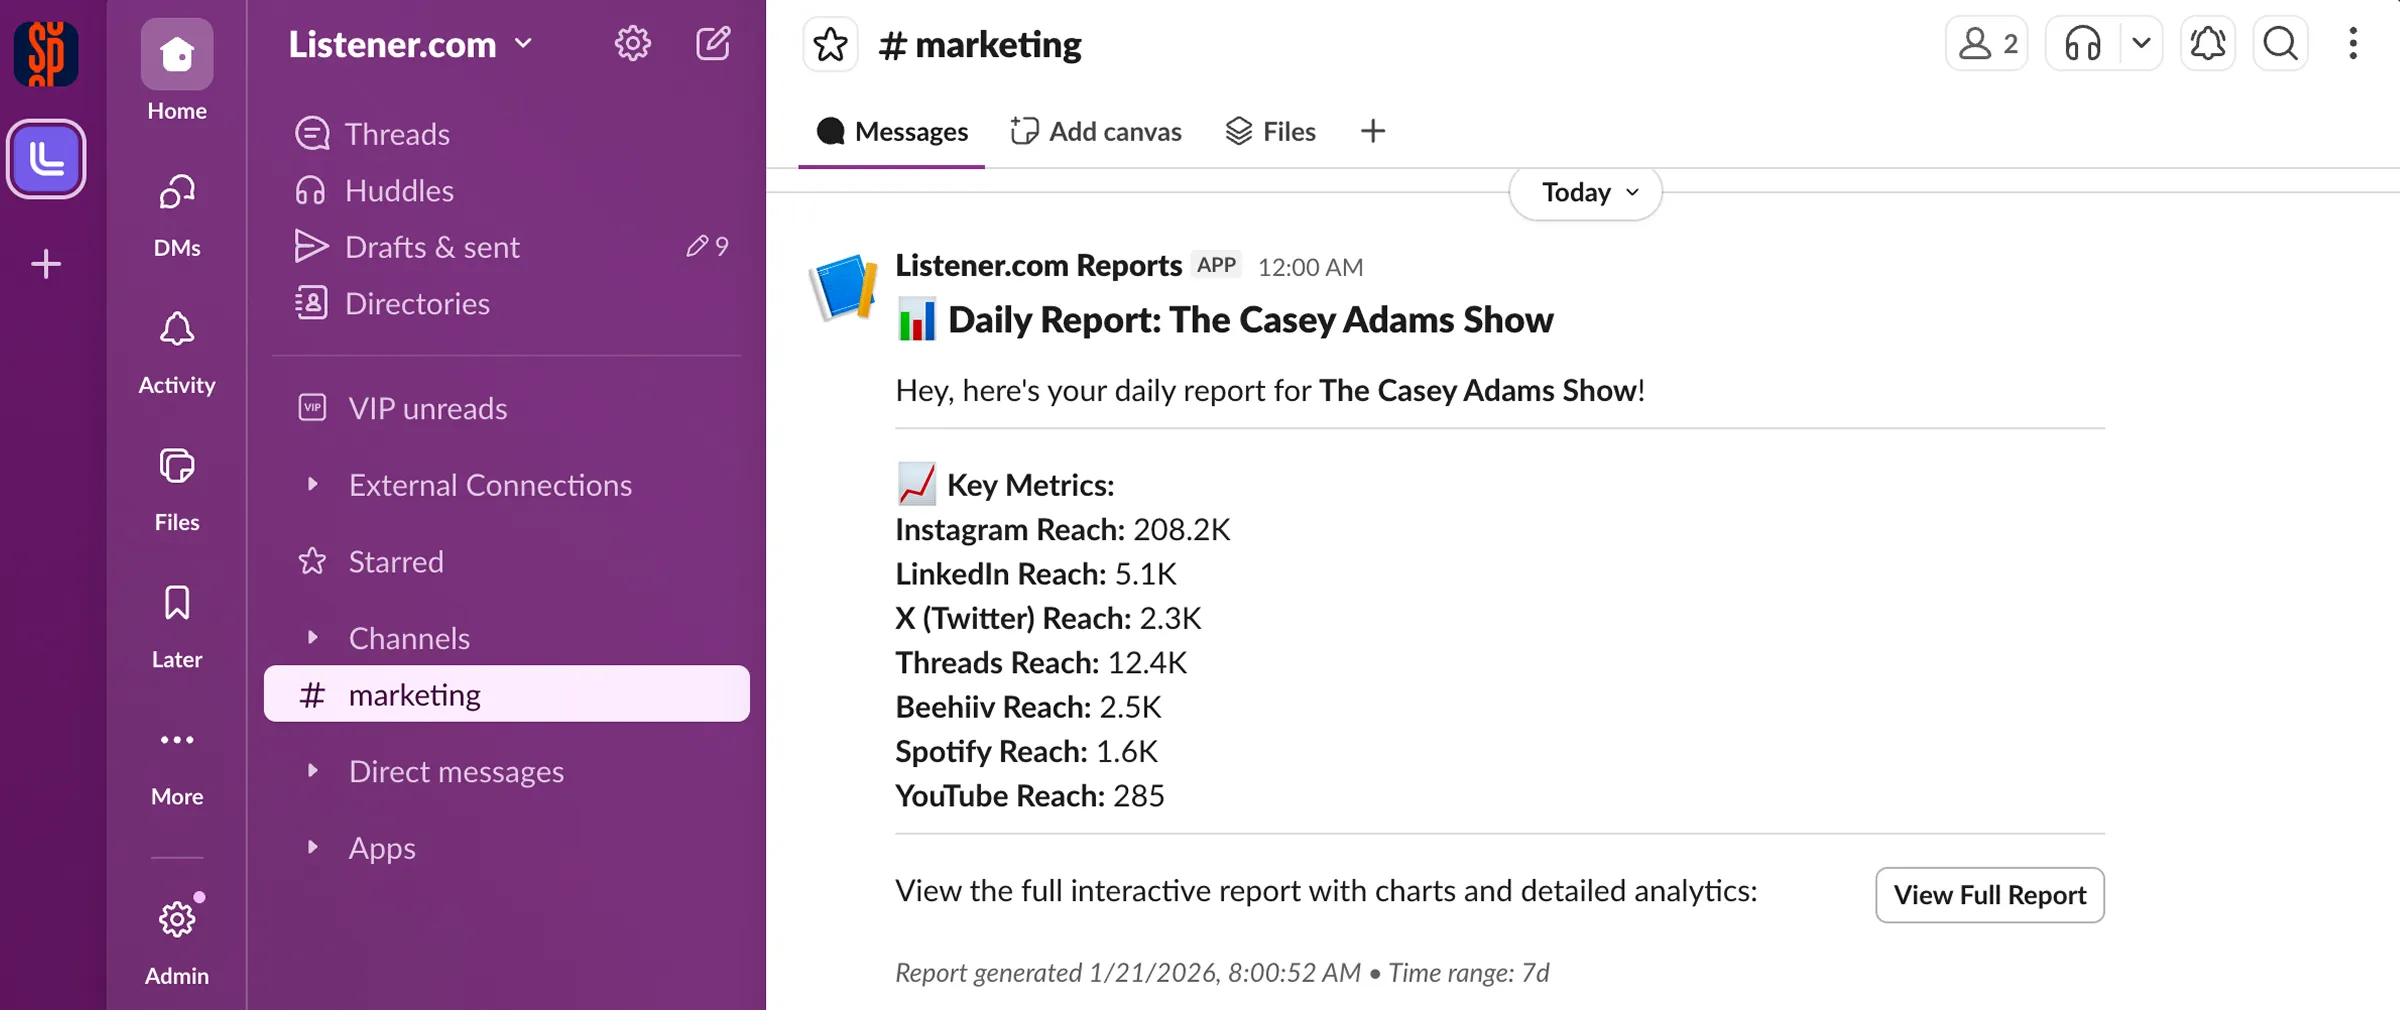Switch to the Messages tab
2400x1010 pixels.
point(891,131)
